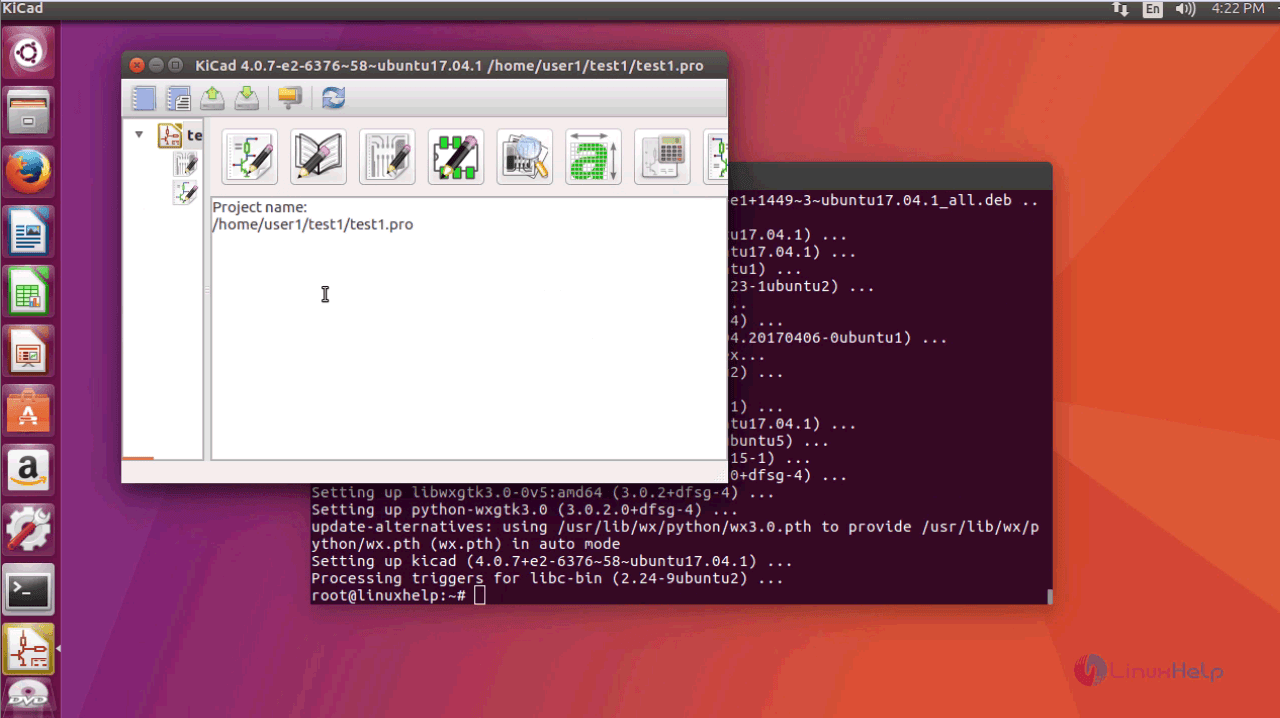
Task: Click the terminal prompt 'root@linuxhelp:~#' line
Action: click(x=388, y=595)
